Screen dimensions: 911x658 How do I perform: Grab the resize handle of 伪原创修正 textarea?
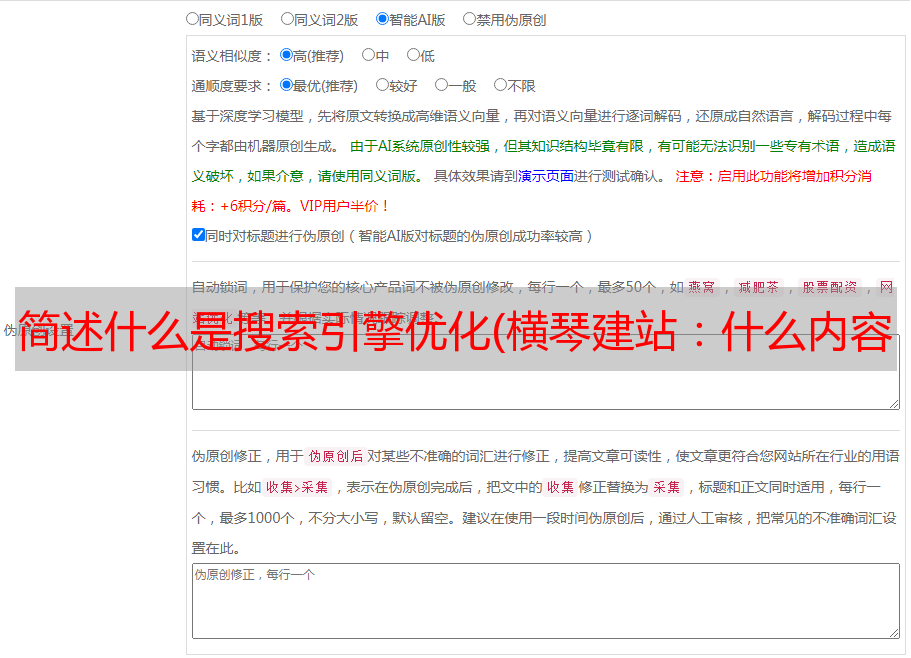[894, 633]
